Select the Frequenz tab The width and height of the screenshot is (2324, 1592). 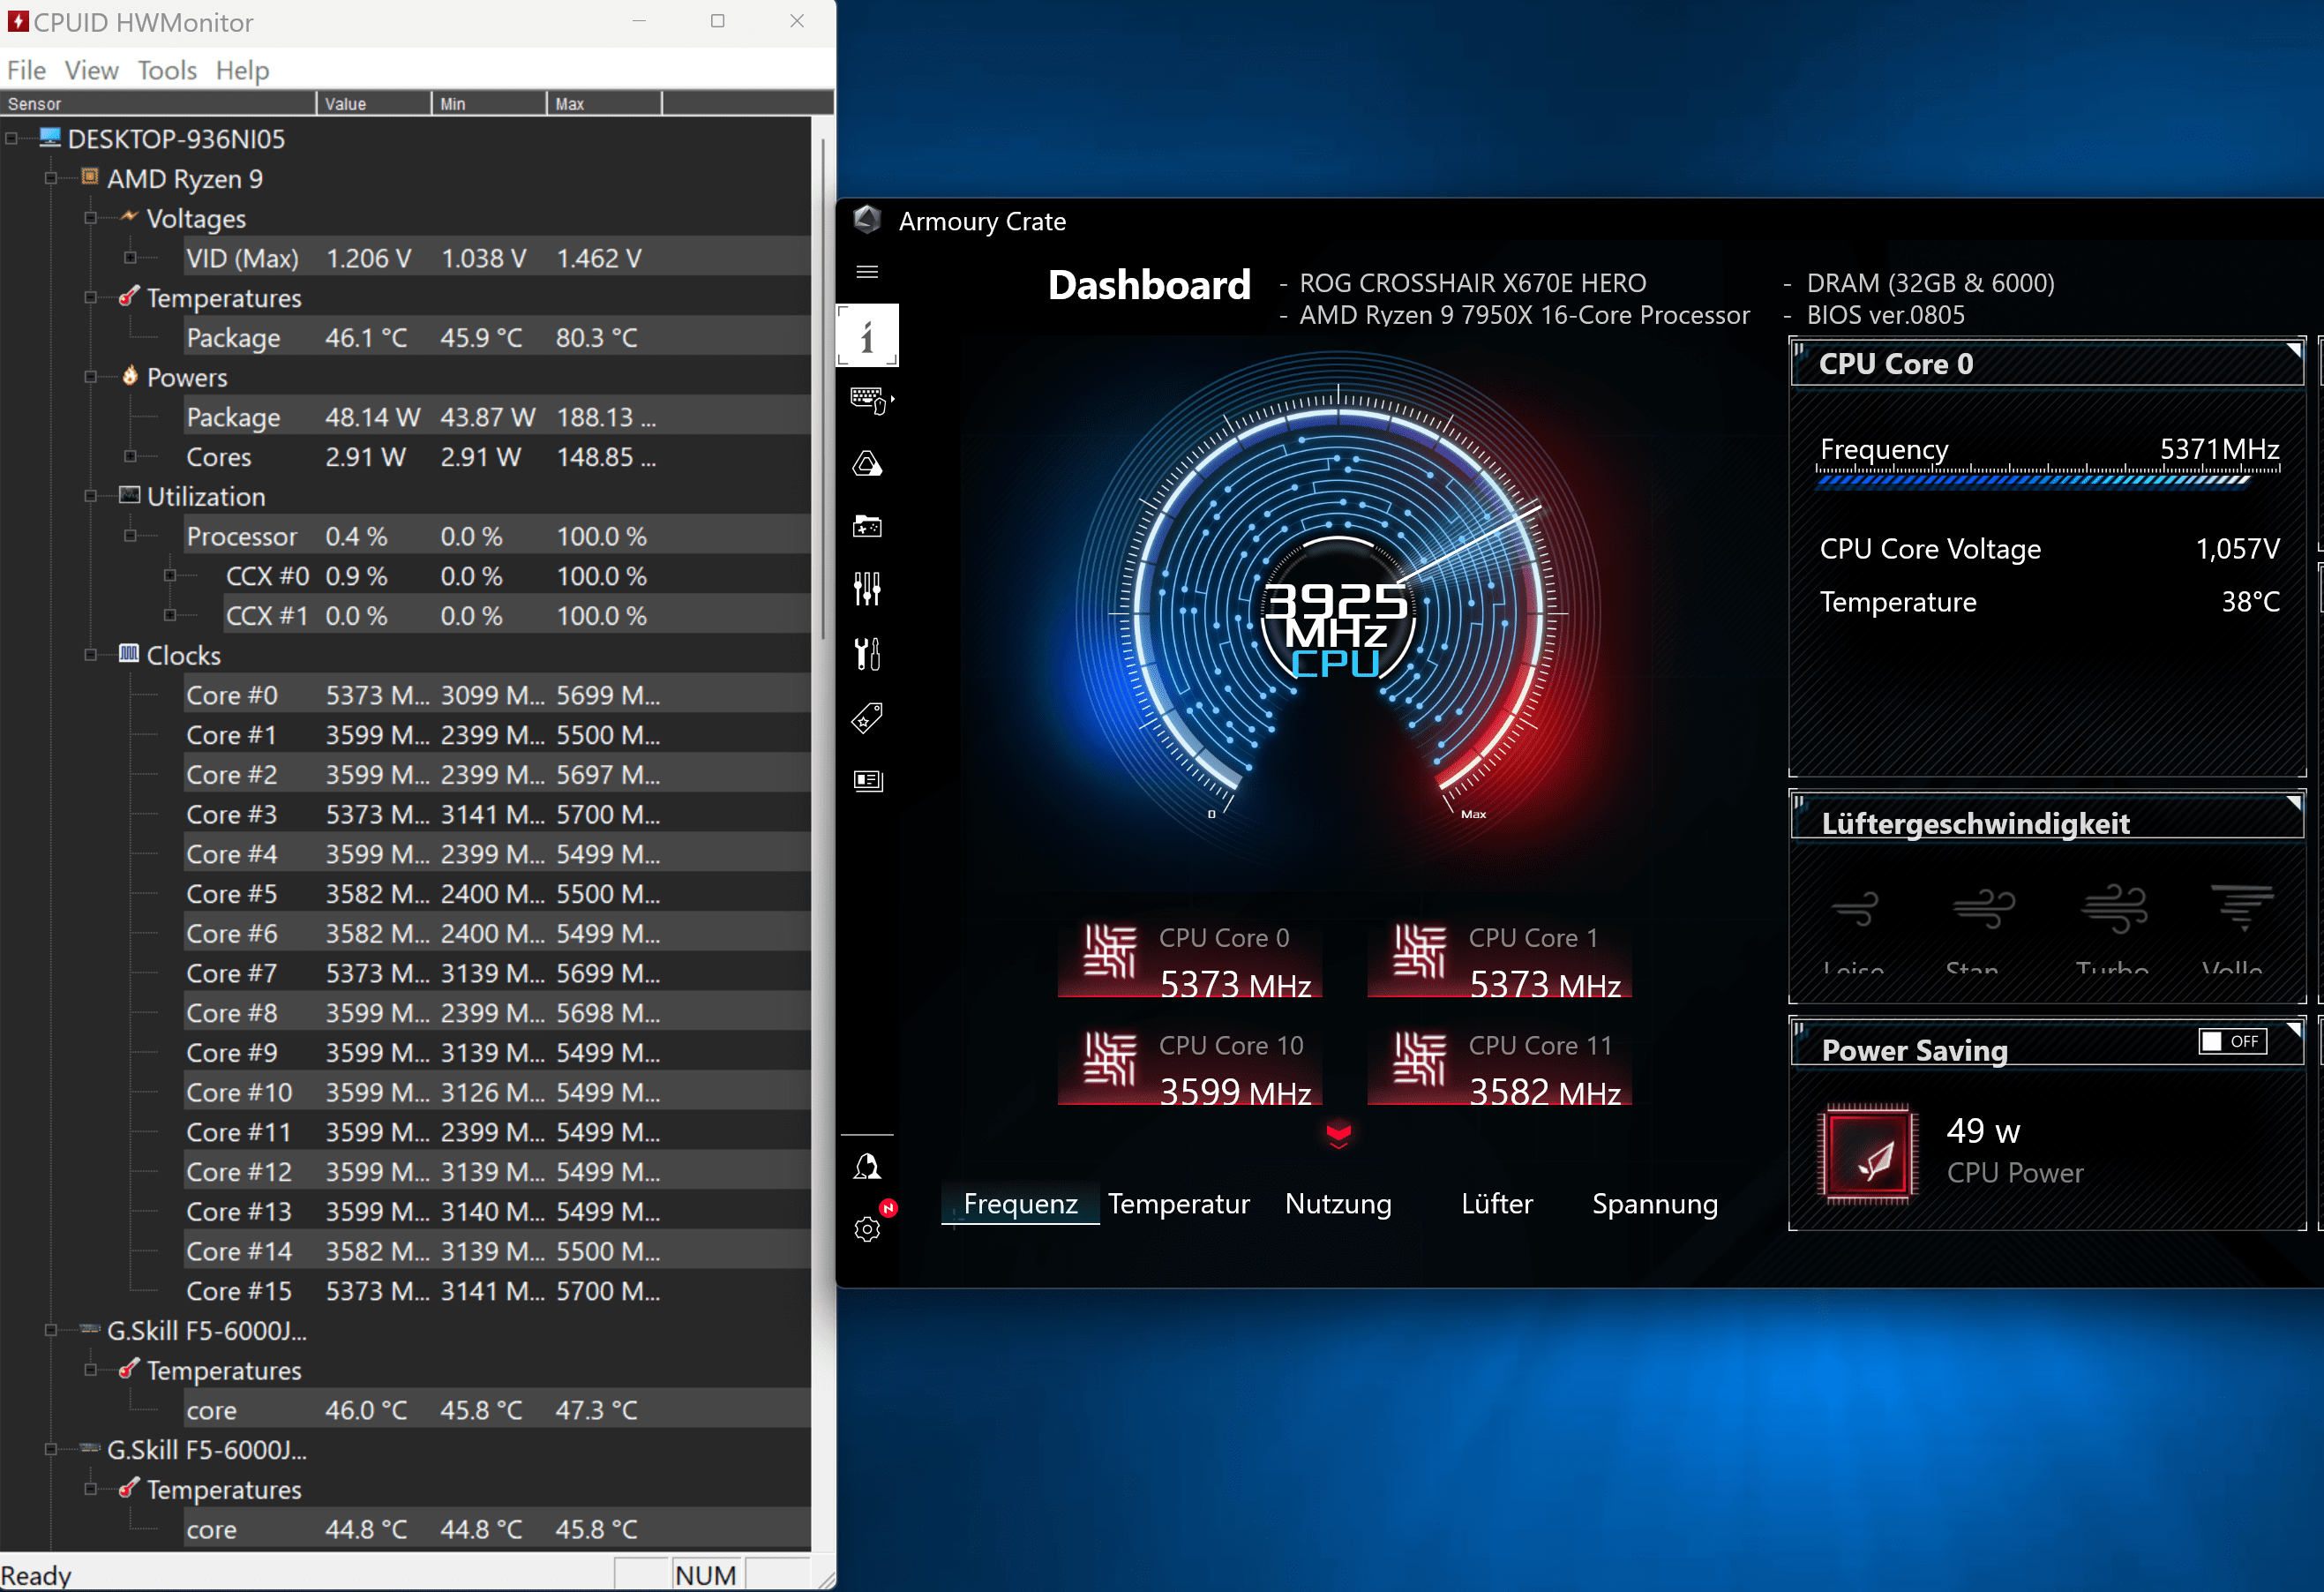tap(1020, 1203)
